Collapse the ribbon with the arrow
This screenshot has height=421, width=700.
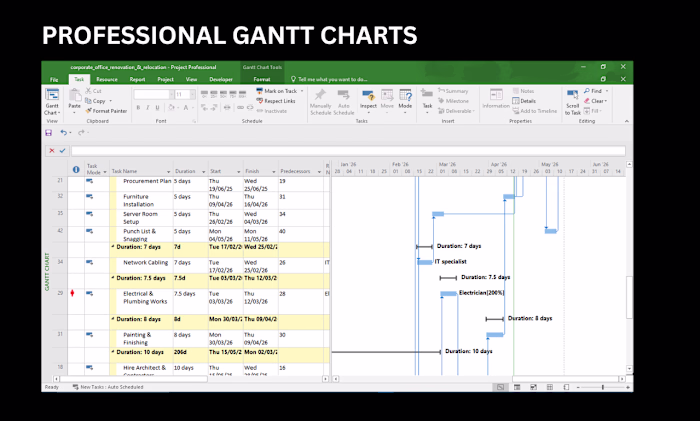tap(626, 121)
